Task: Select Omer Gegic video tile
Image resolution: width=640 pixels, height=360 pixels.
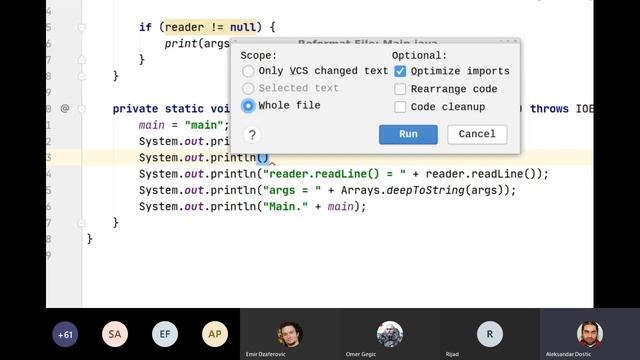Action: point(390,334)
